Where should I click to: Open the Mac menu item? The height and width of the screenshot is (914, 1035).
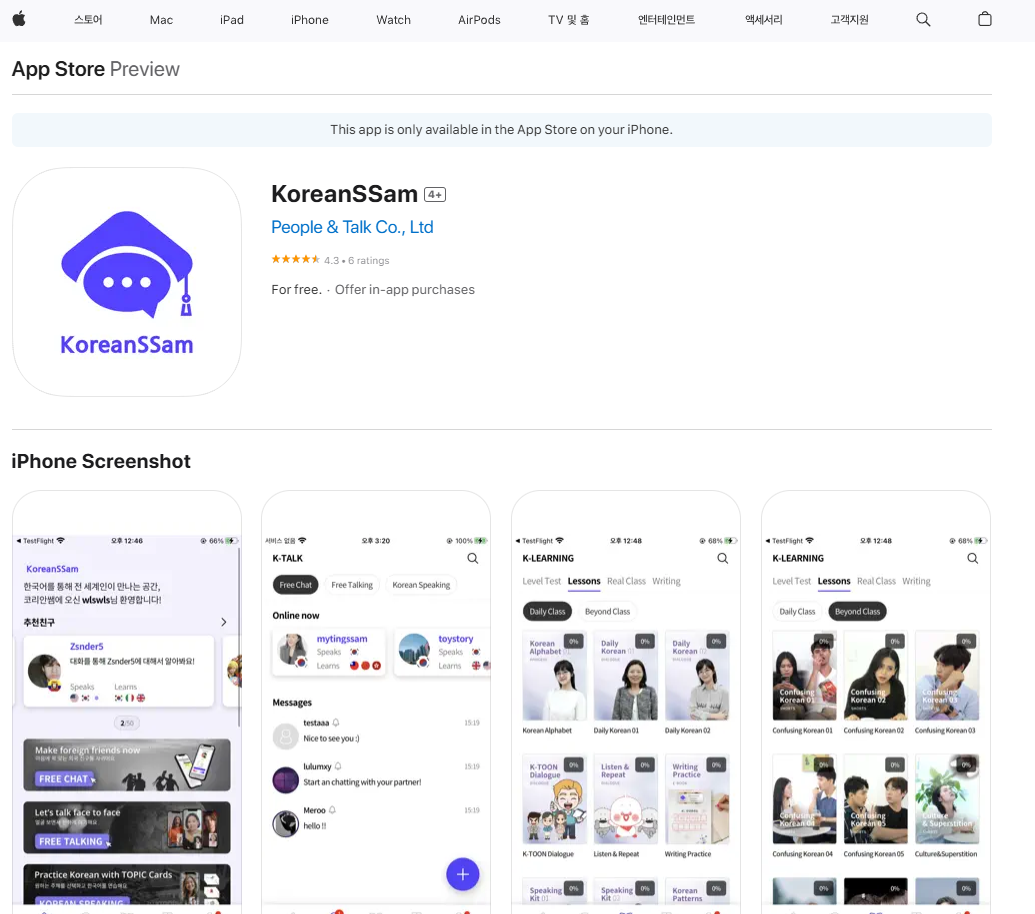click(x=161, y=20)
